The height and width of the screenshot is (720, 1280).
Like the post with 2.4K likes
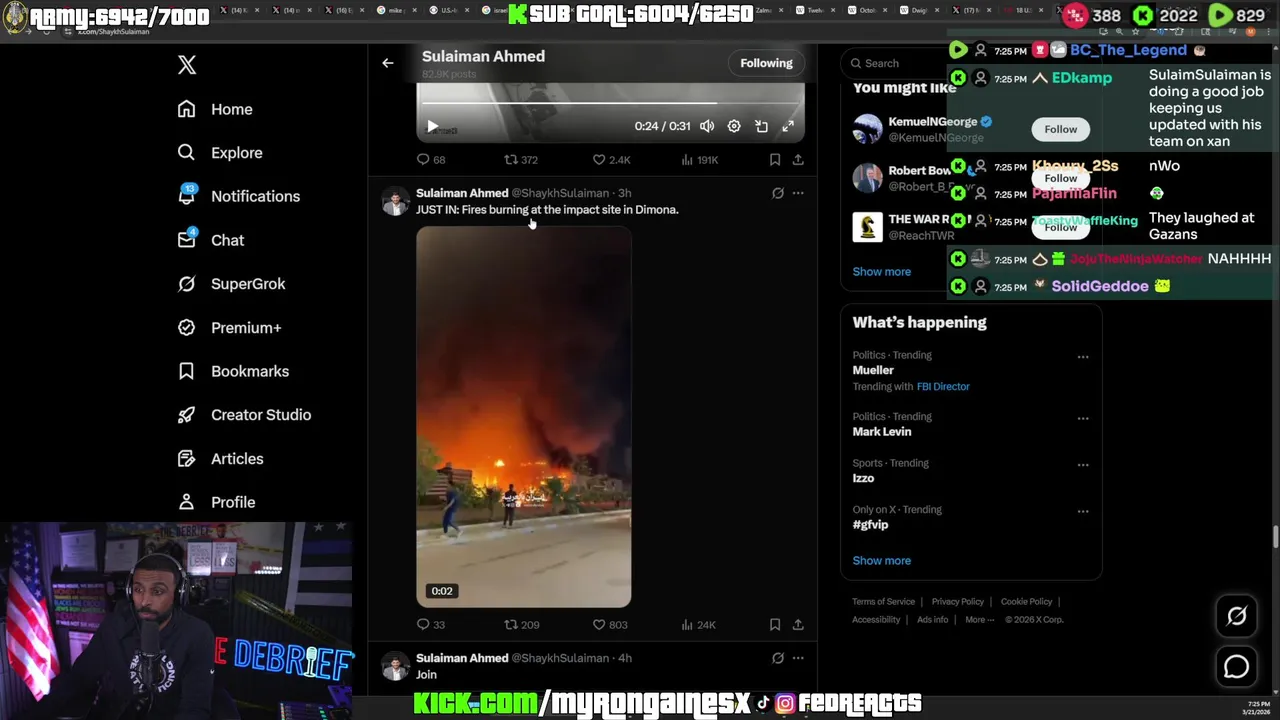[x=611, y=160]
